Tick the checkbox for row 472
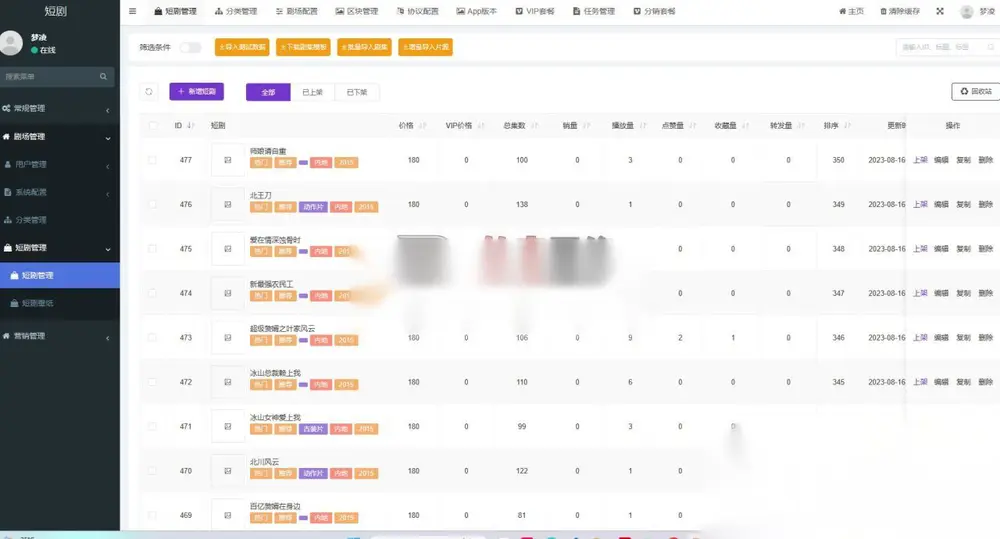1000x539 pixels. tap(152, 382)
